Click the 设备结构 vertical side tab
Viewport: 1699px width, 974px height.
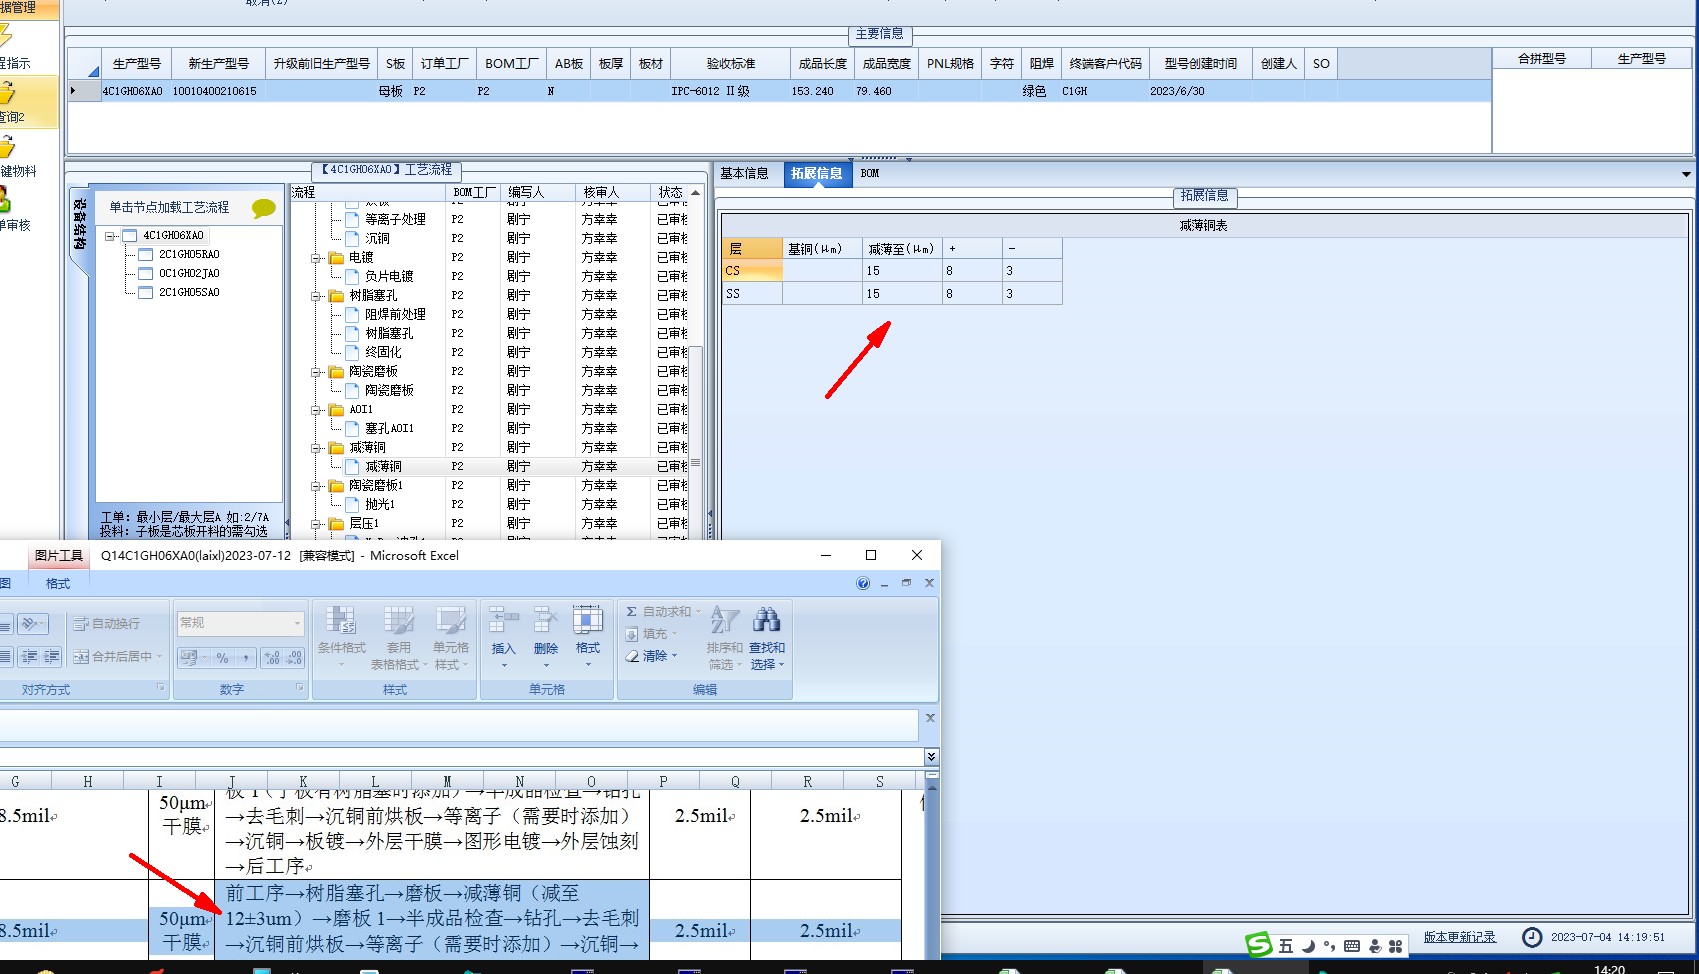pos(80,223)
